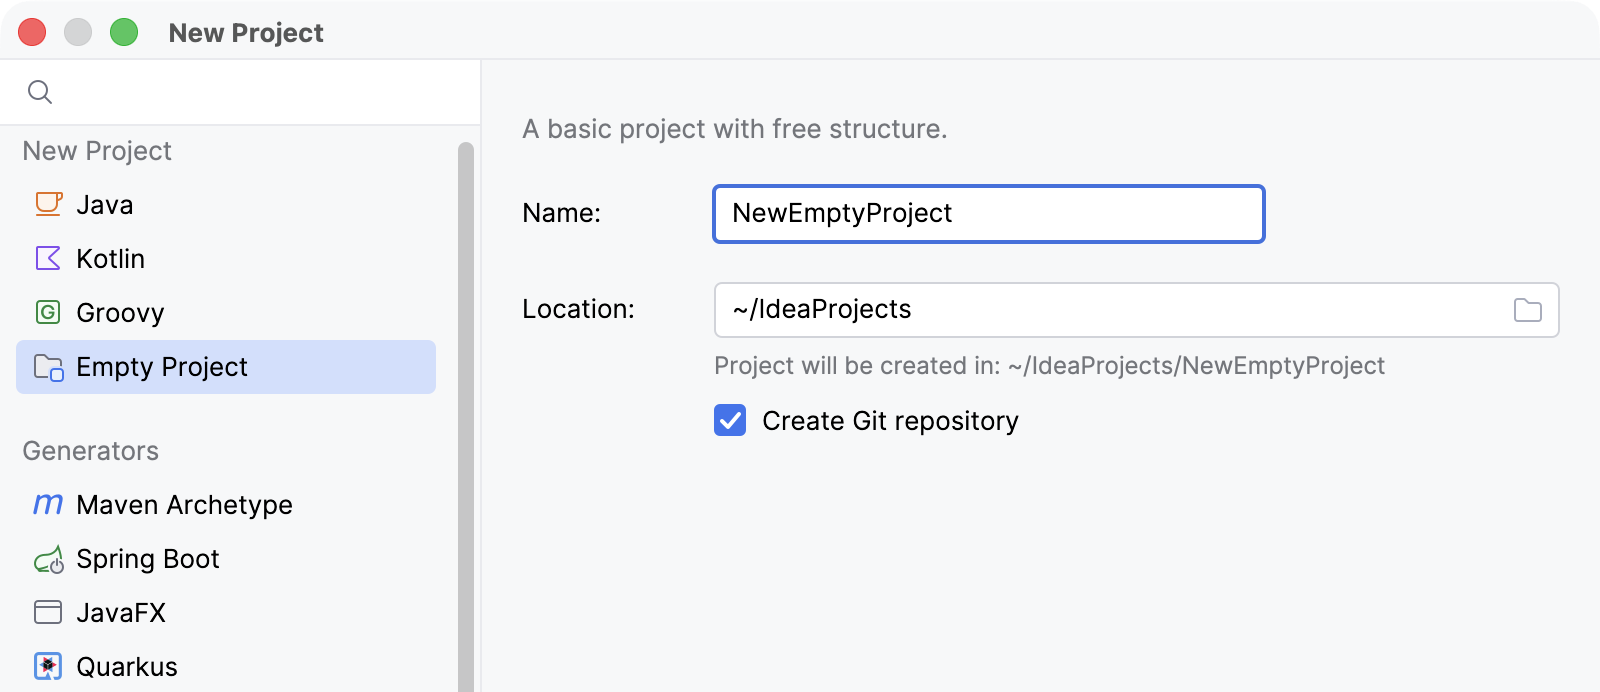The height and width of the screenshot is (692, 1600).
Task: Click the Maven Archetype m icon
Action: click(48, 504)
